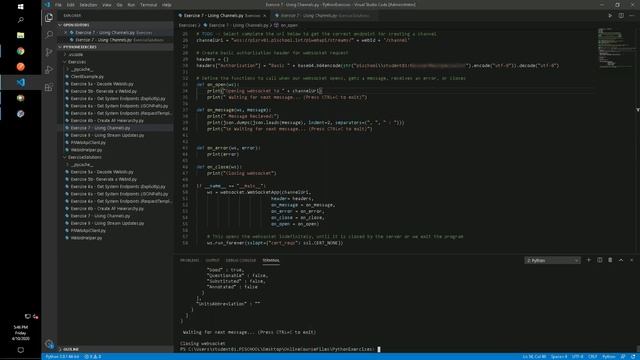Expand the Outline section
640x360 pixels.
(116, 349)
